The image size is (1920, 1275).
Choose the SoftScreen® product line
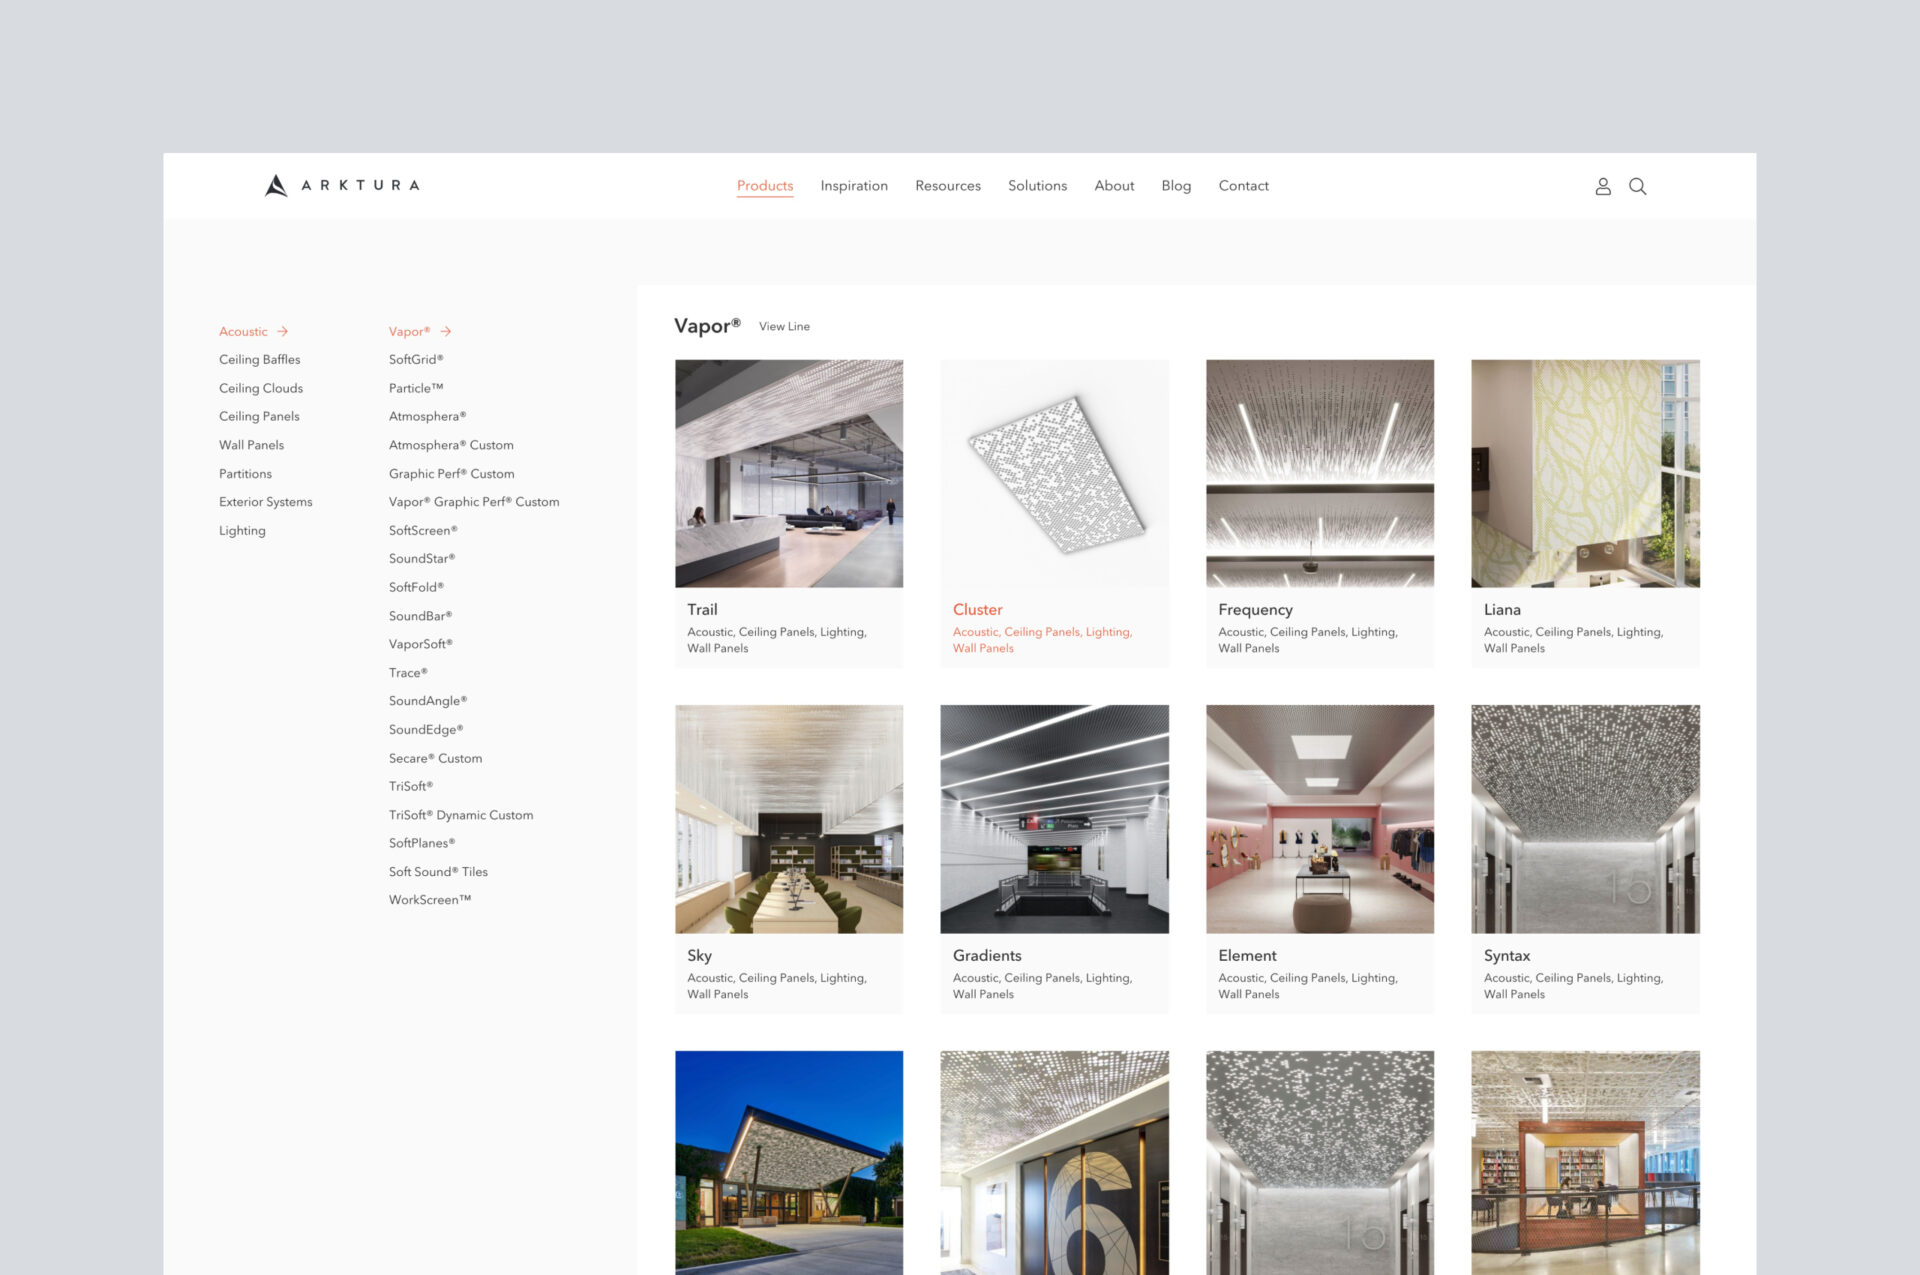point(423,531)
